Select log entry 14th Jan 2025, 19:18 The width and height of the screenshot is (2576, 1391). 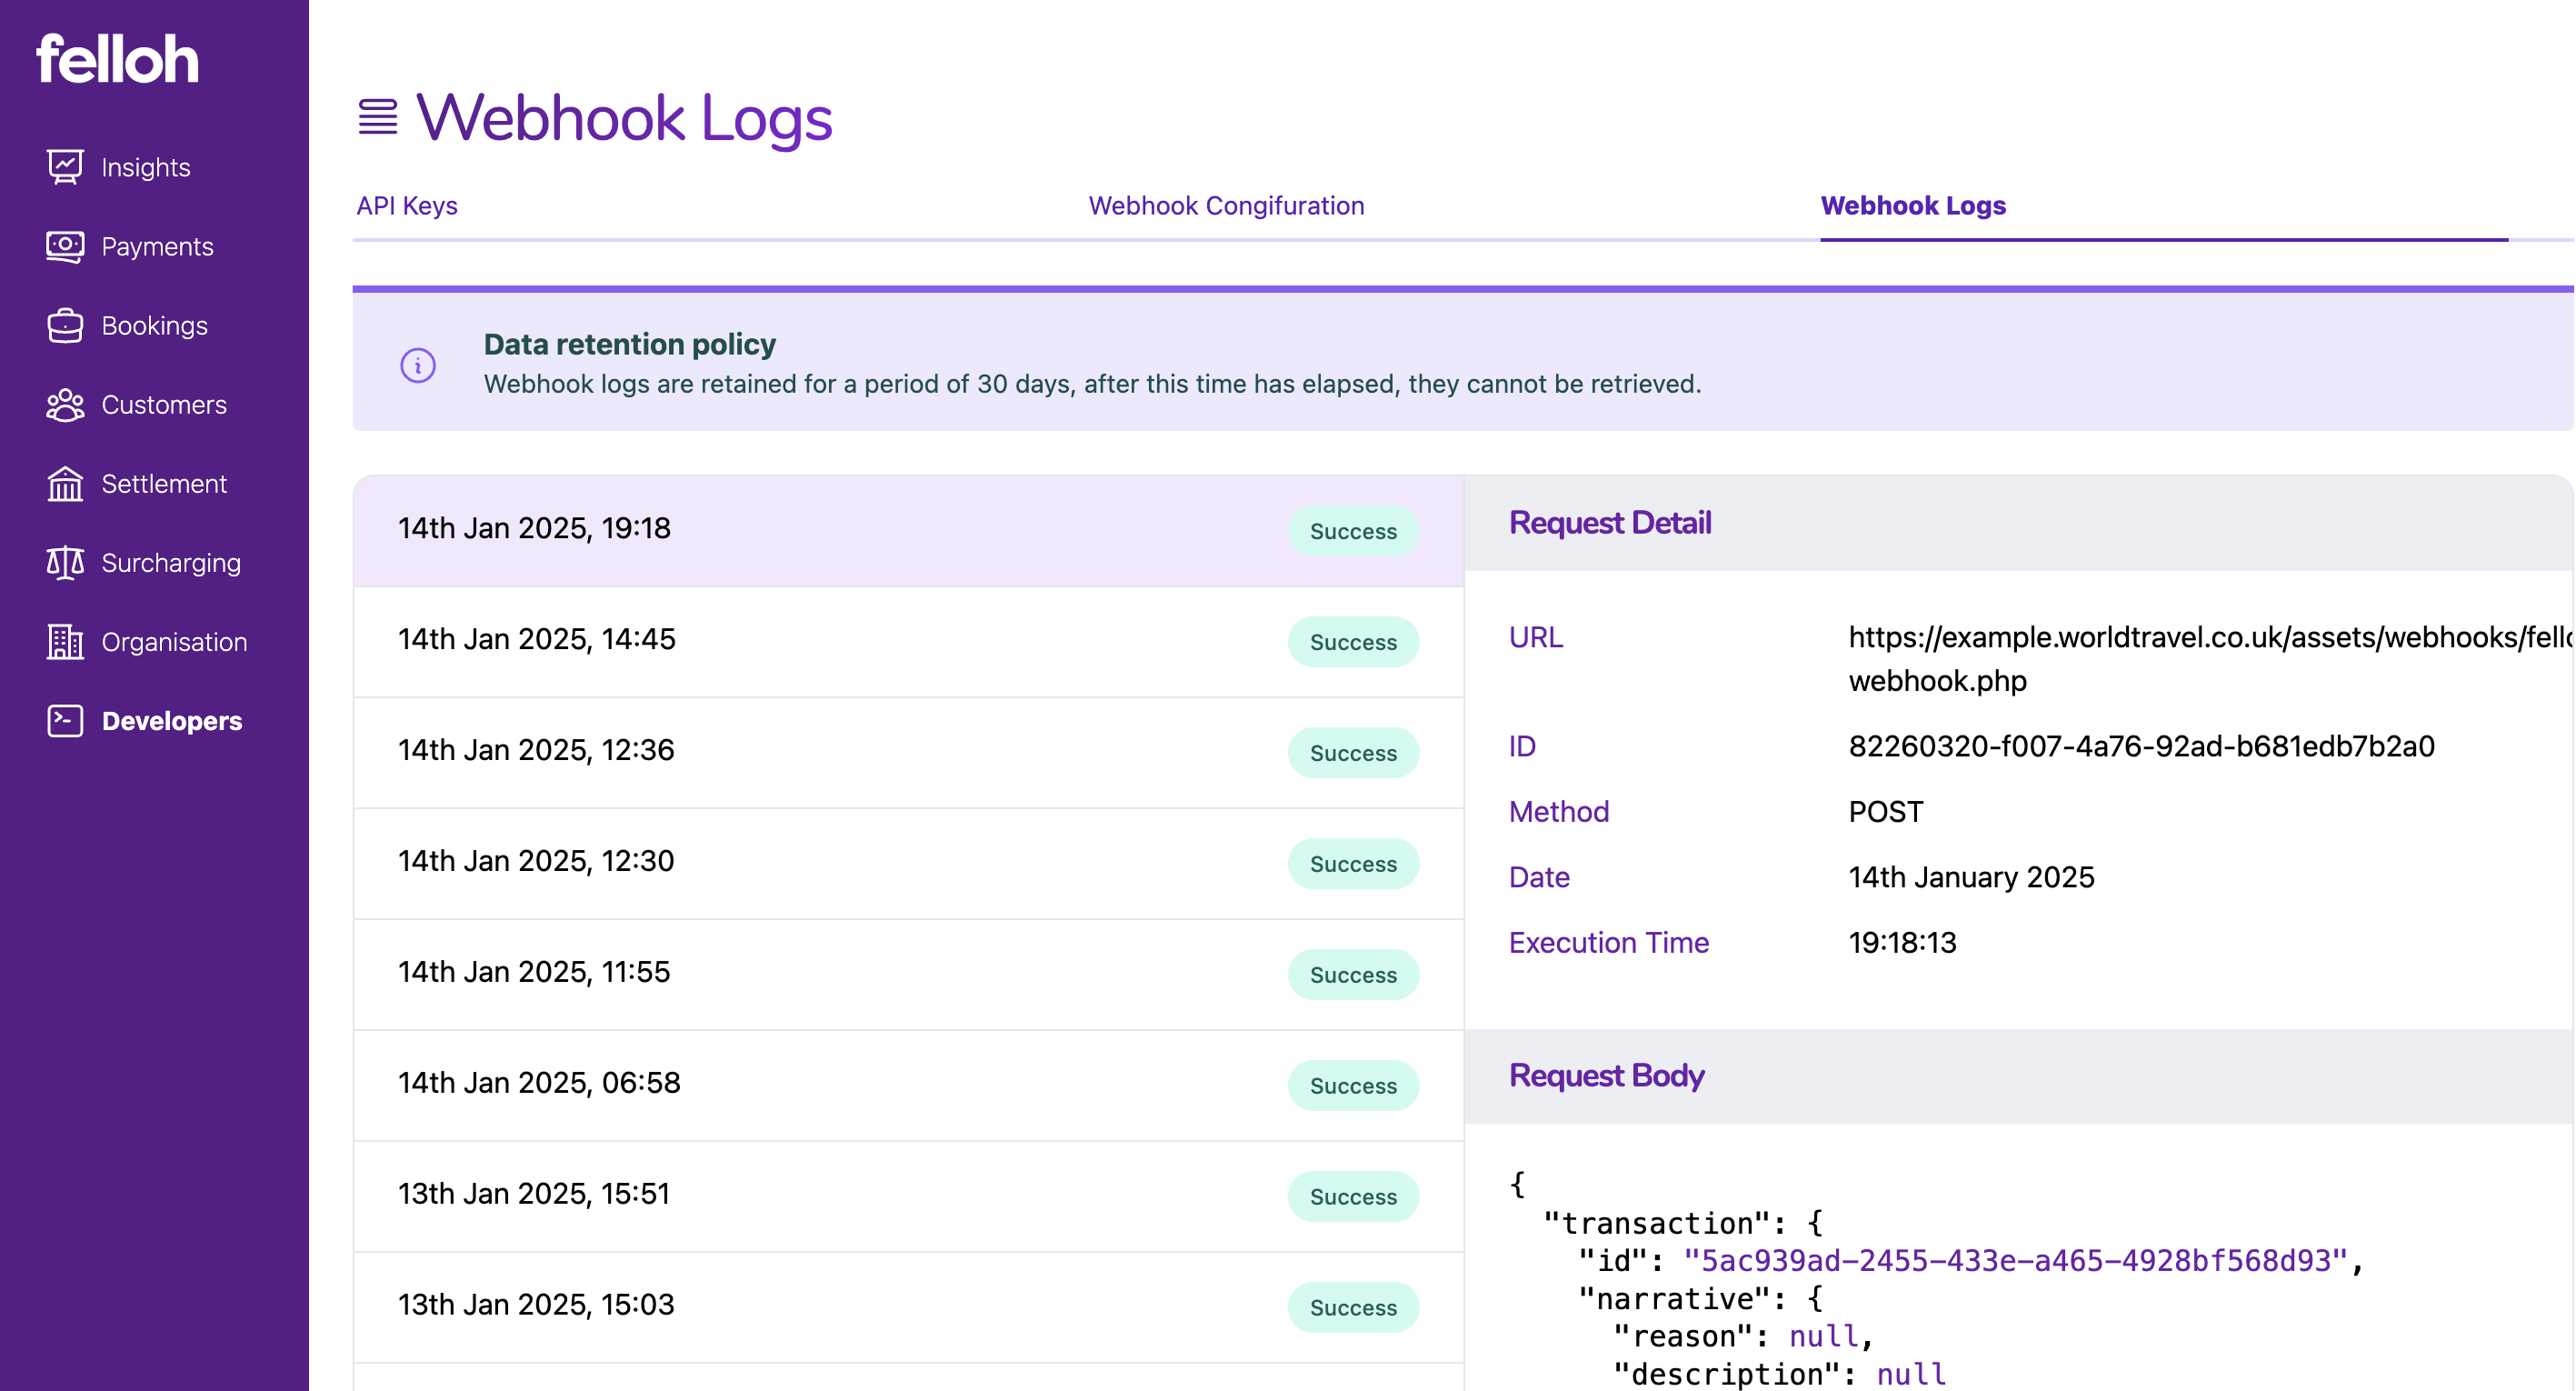pyautogui.click(x=908, y=530)
